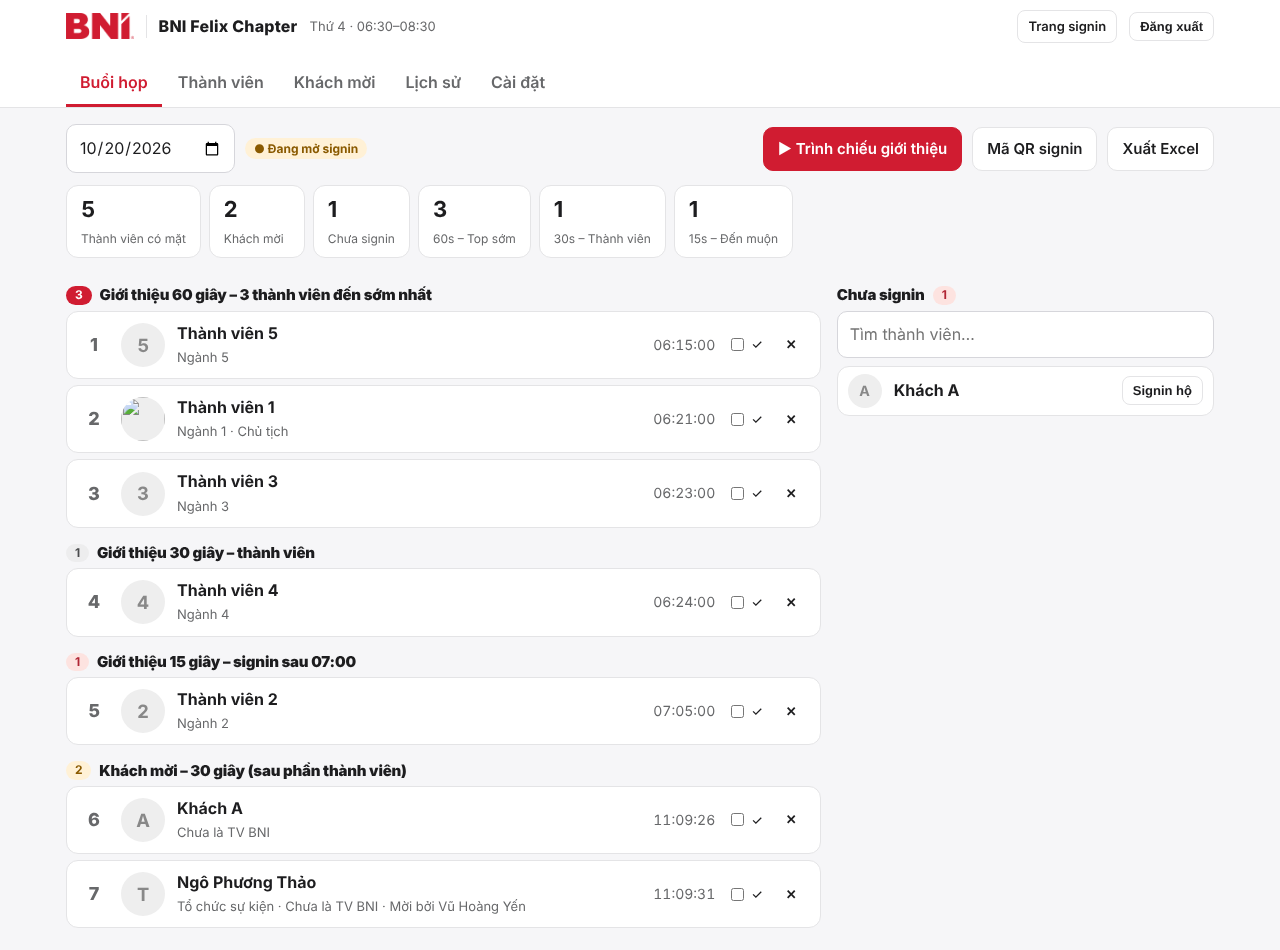Start Trình chiếu giới thiệu slideshow
Screen dimensions: 1280x950
862,149
